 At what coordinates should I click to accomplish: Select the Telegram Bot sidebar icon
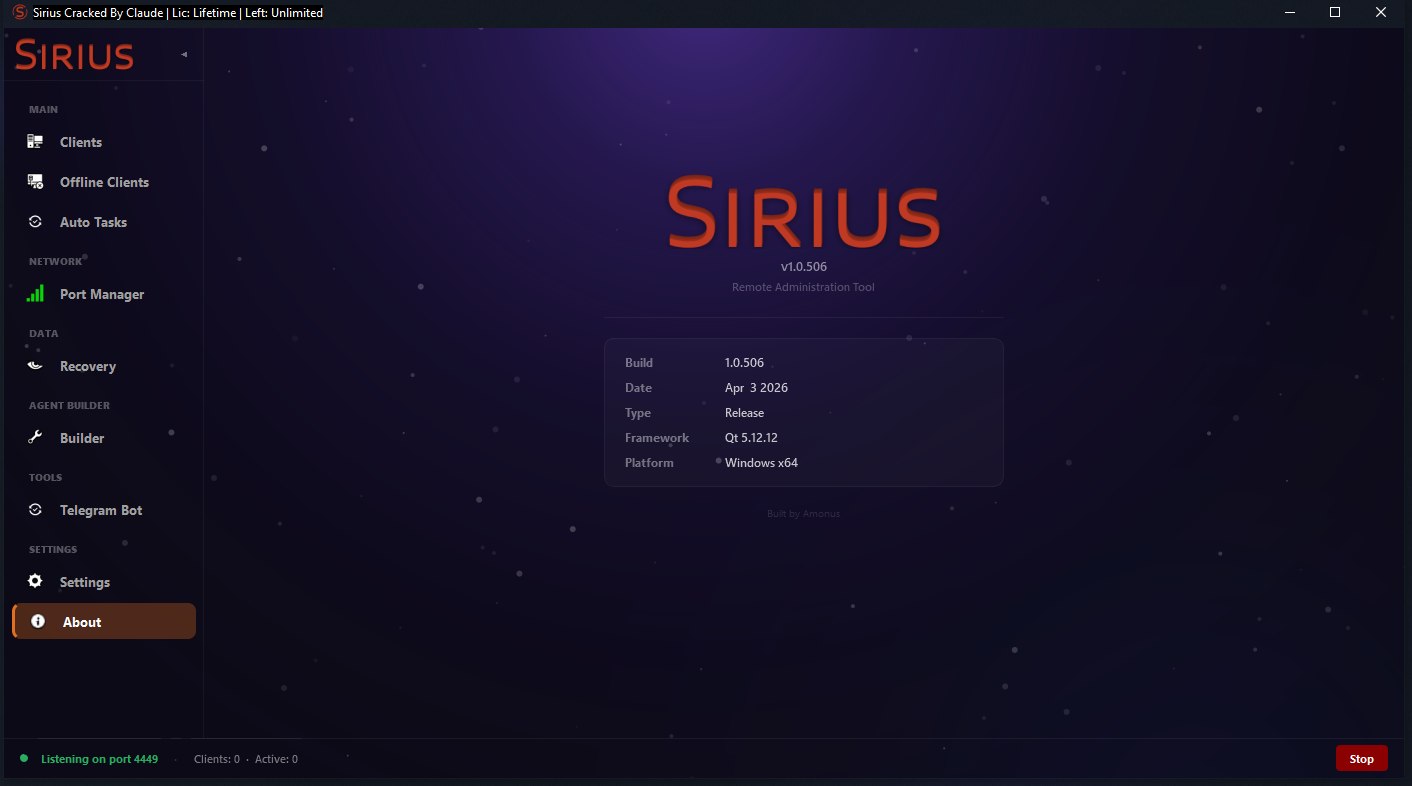tap(35, 510)
